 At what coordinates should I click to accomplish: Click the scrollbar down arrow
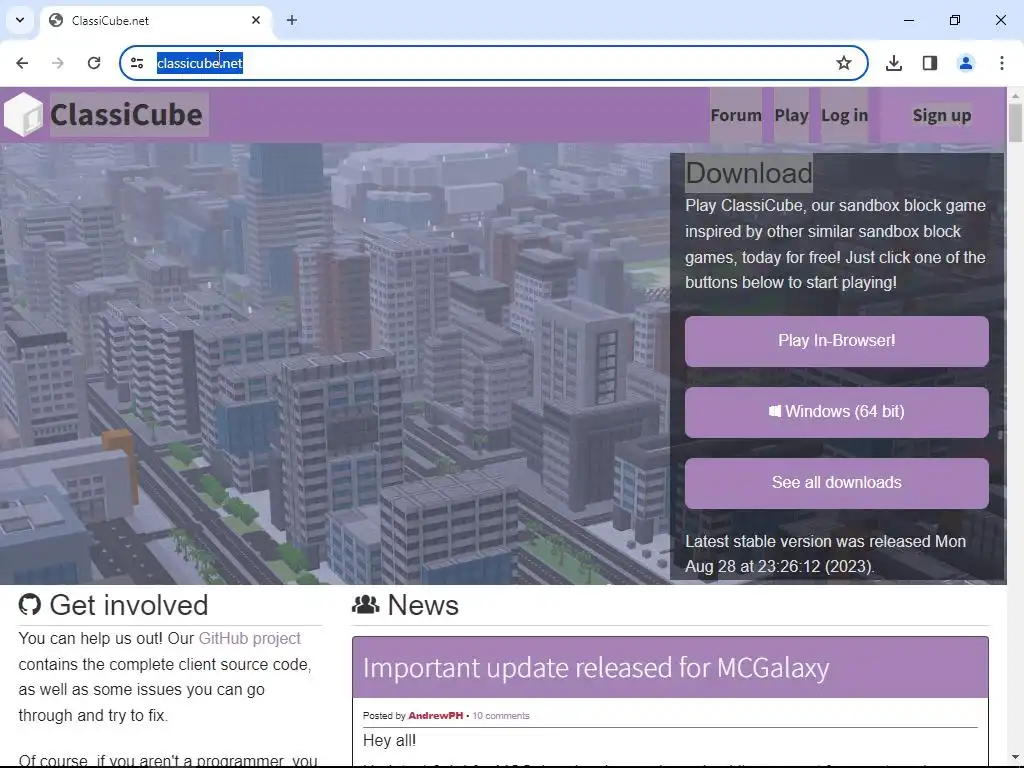pyautogui.click(x=1016, y=760)
